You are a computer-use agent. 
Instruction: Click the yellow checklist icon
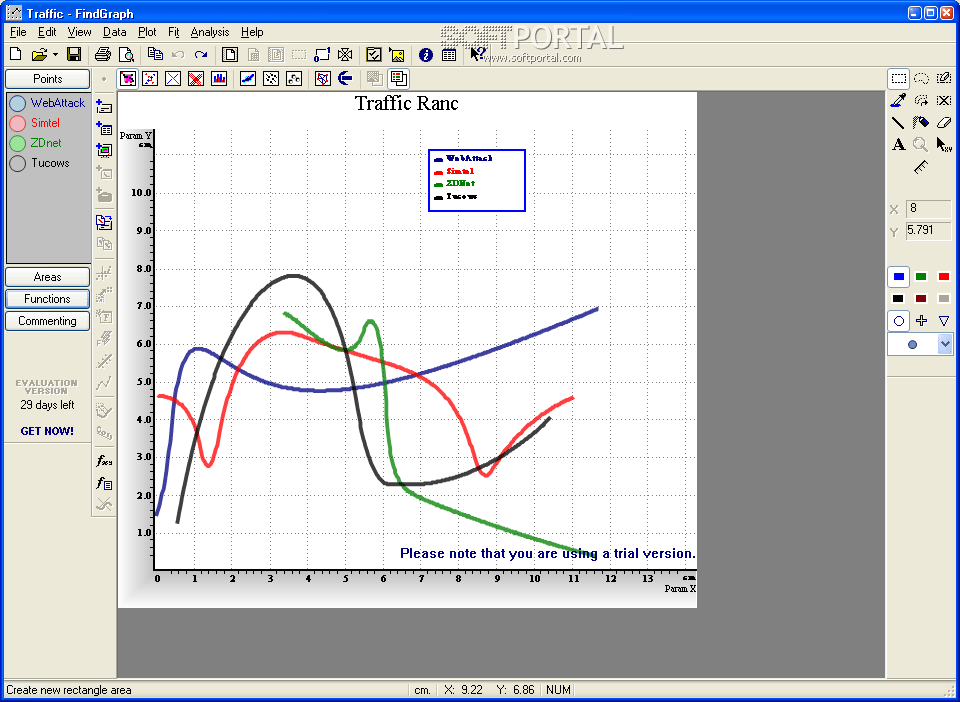373,55
